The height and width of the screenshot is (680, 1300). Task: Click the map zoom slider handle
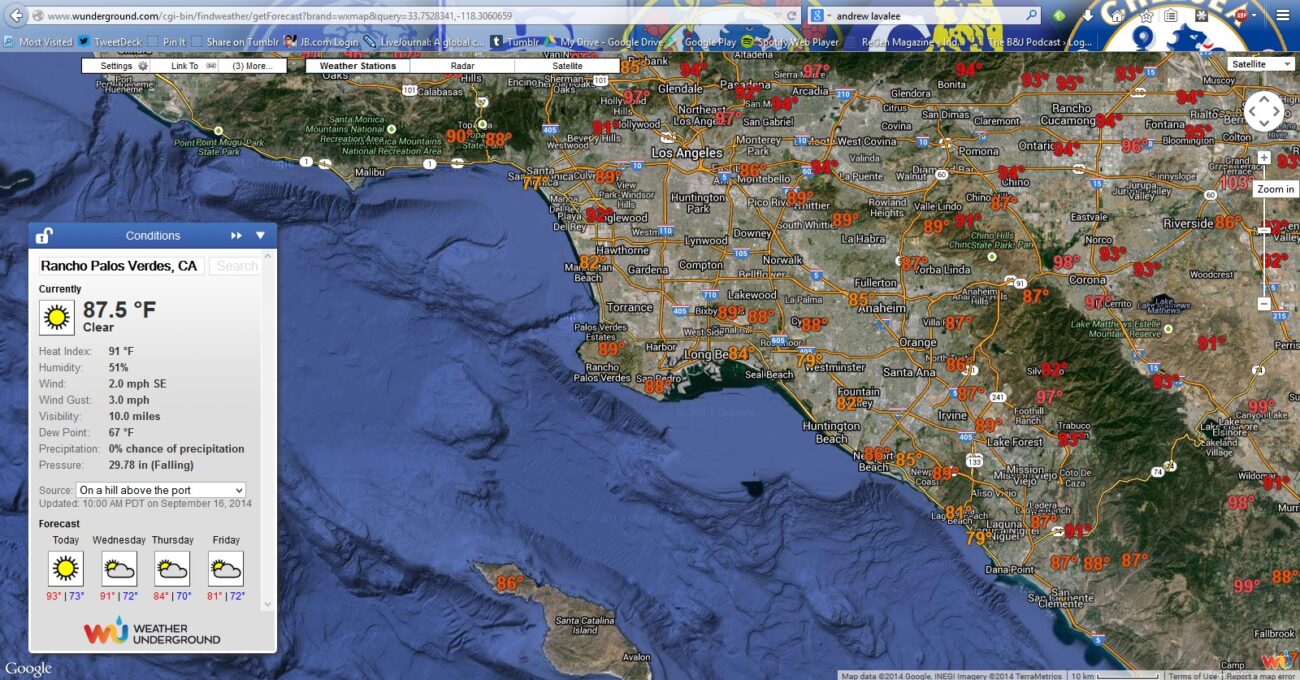pos(1264,230)
